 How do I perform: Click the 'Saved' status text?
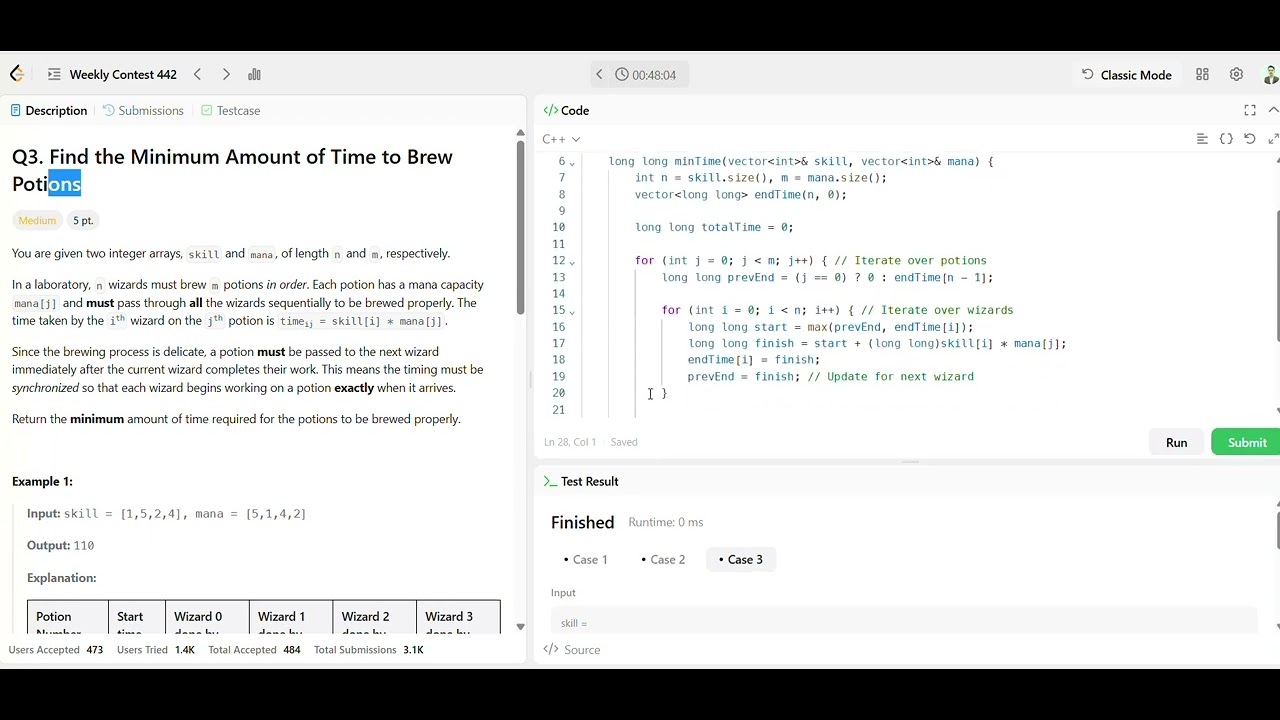pyautogui.click(x=624, y=442)
